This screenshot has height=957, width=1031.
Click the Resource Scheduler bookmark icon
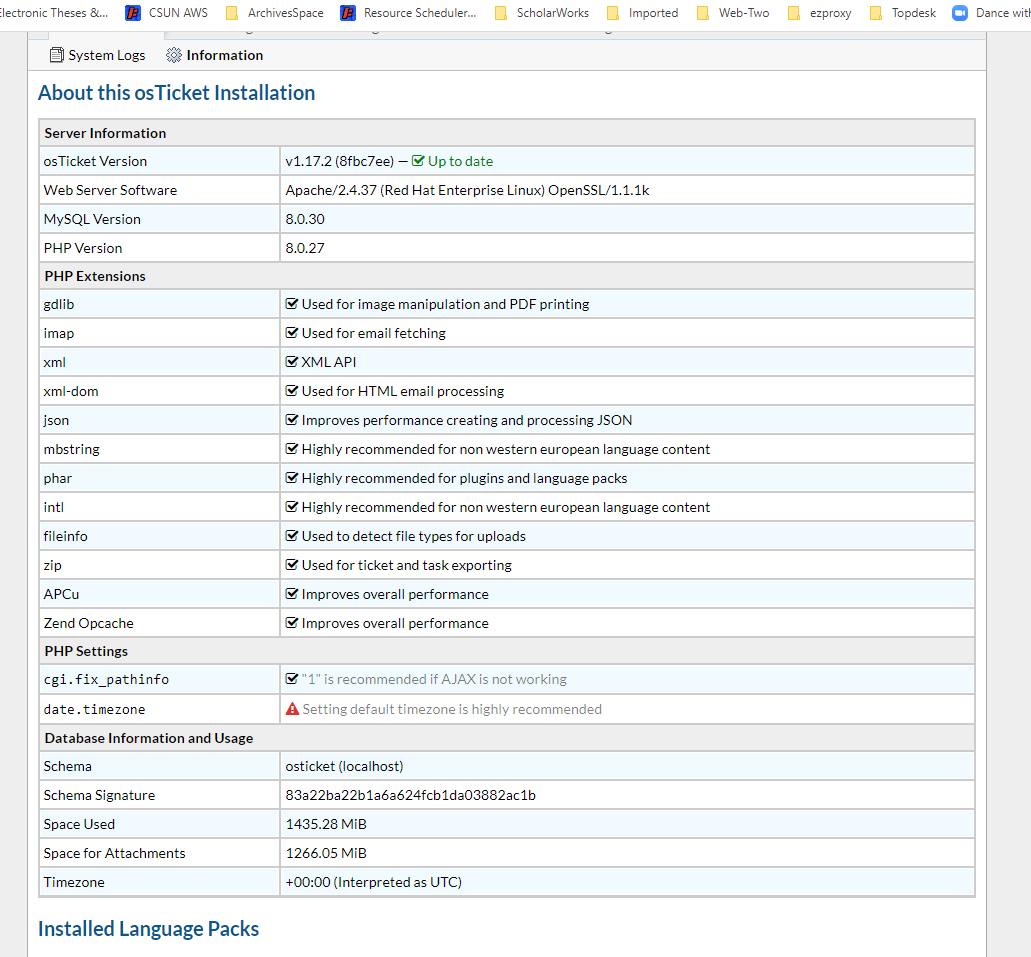[x=348, y=13]
